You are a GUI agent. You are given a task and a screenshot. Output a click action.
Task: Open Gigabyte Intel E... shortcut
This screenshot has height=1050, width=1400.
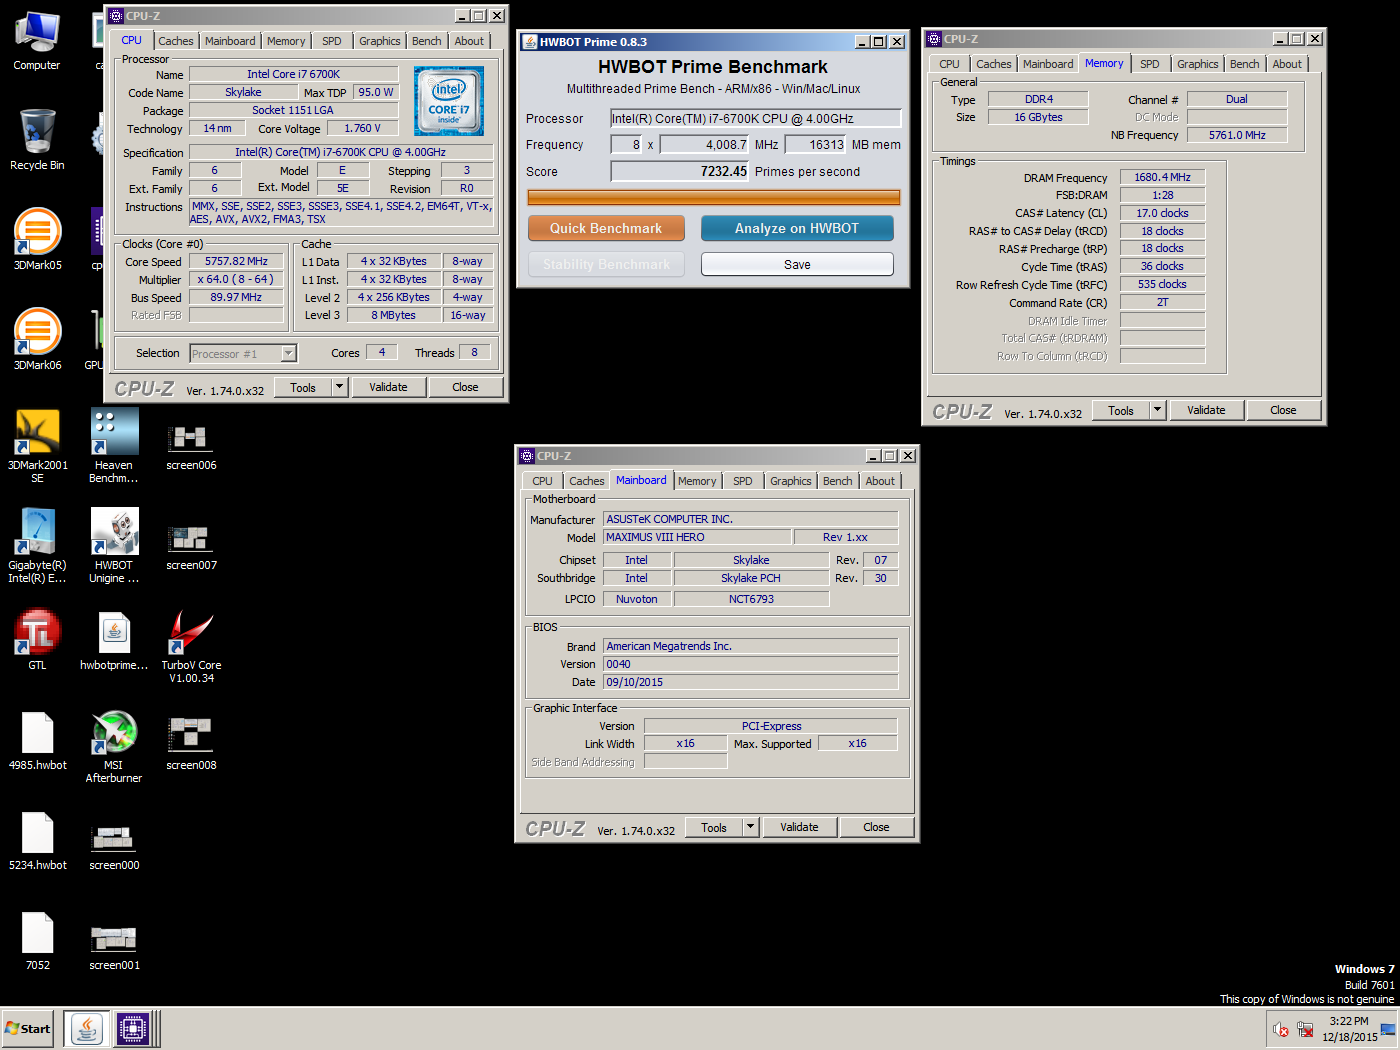pyautogui.click(x=37, y=546)
